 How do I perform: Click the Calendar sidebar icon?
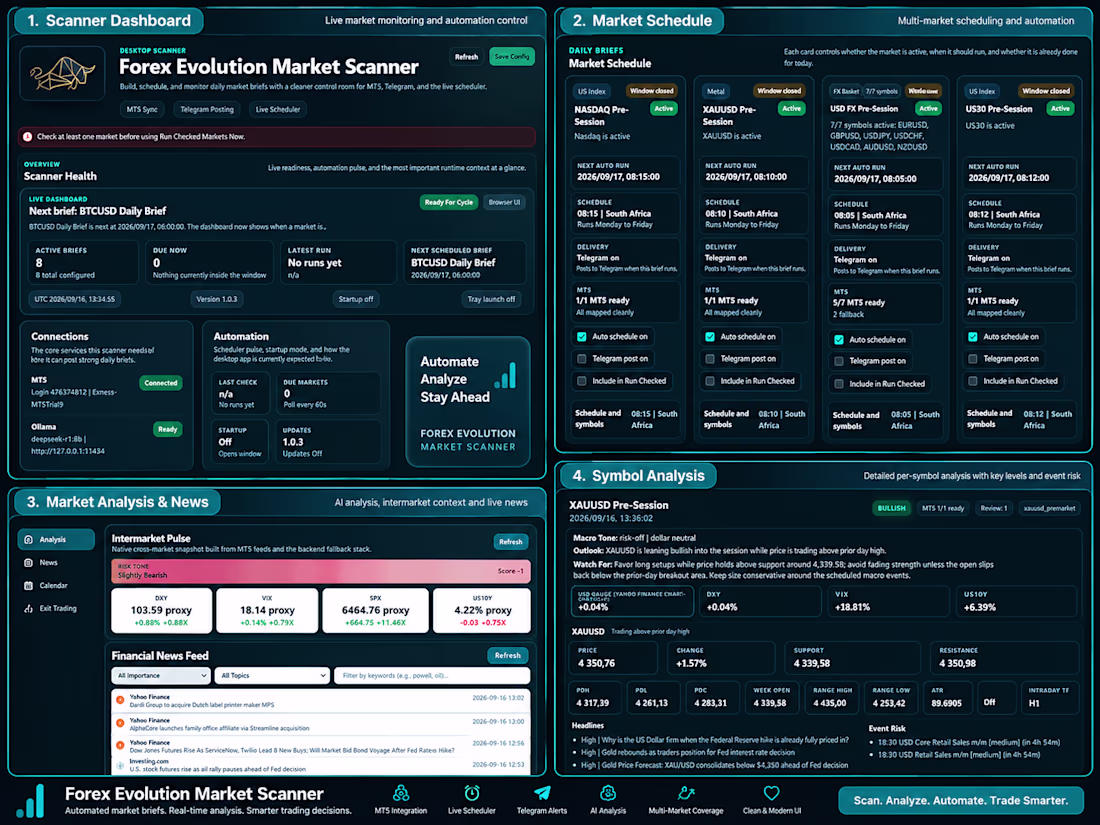click(29, 586)
